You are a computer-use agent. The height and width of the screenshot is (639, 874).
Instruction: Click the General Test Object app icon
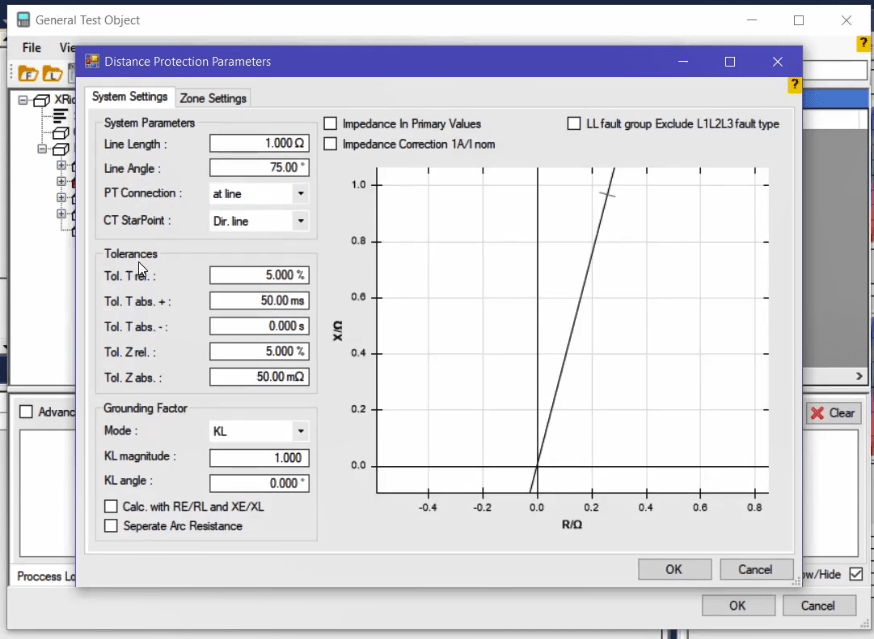pos(23,20)
